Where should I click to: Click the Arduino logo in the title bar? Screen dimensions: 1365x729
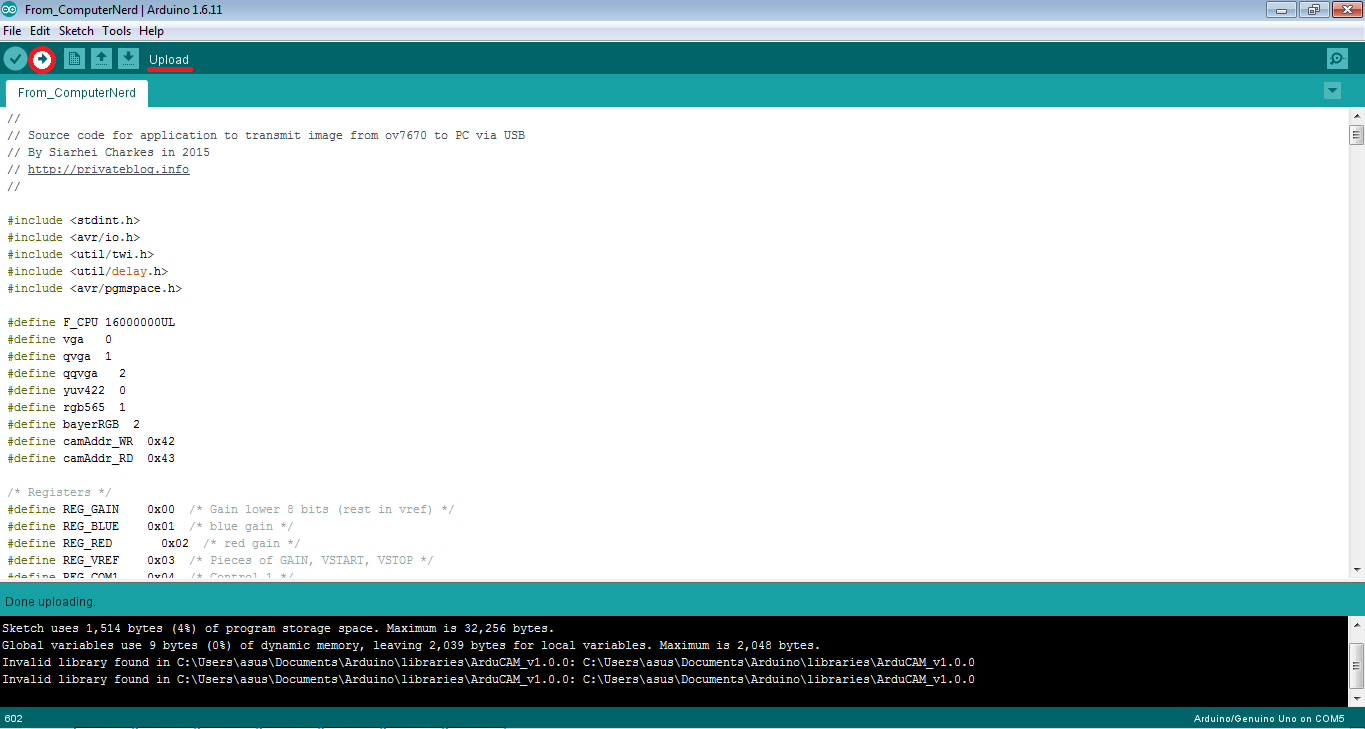10,9
